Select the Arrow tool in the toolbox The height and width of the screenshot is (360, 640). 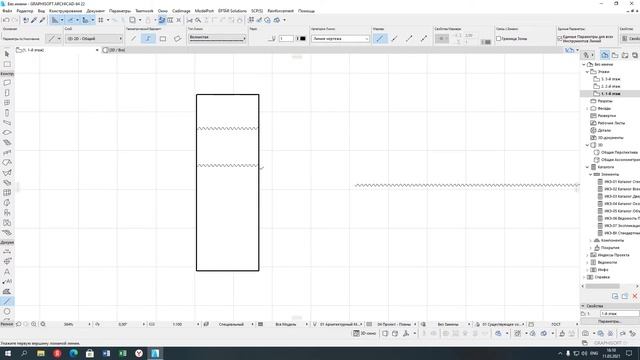7,54
